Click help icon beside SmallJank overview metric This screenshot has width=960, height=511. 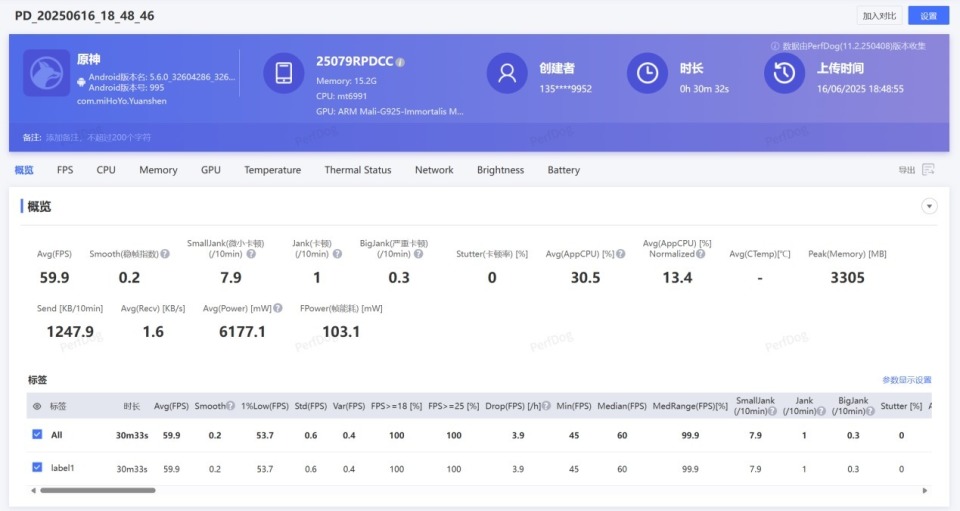(x=251, y=253)
